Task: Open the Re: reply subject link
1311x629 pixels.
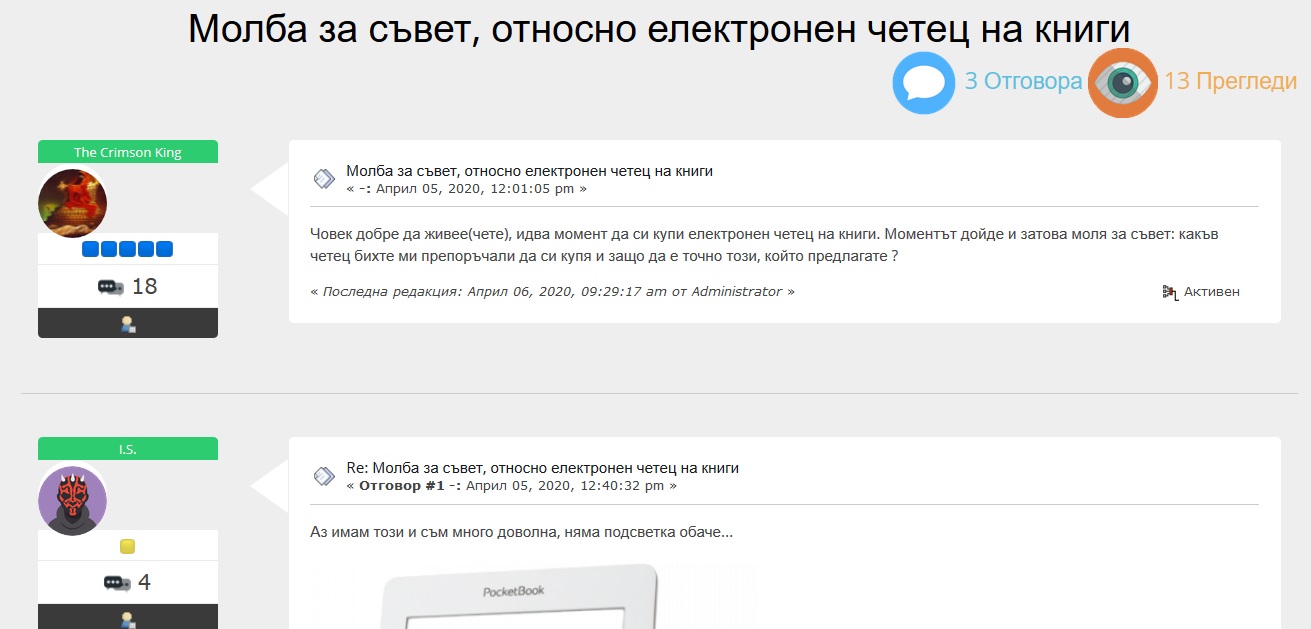Action: pyautogui.click(x=542, y=468)
